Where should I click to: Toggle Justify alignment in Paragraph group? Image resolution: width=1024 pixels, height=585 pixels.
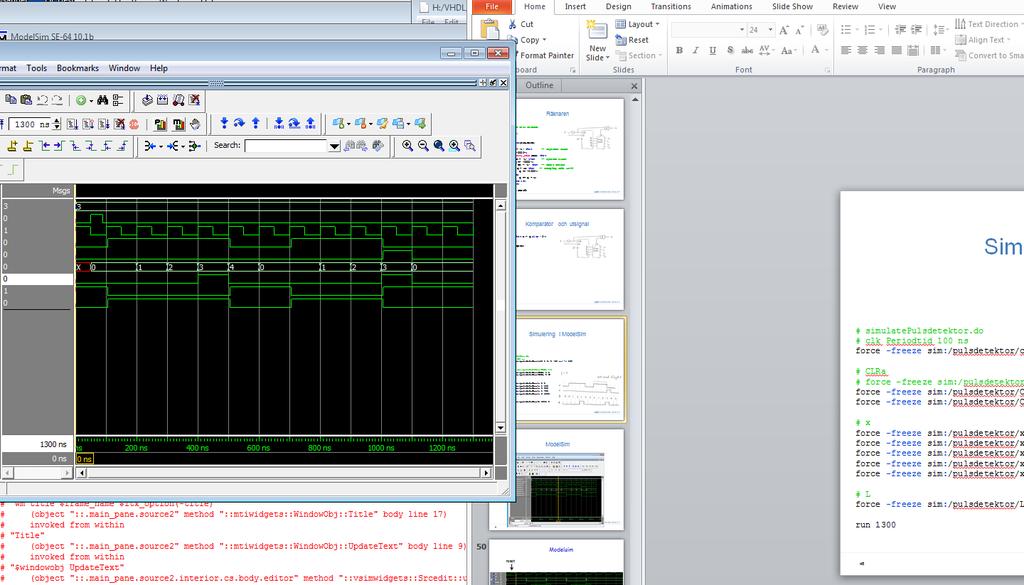tap(897, 50)
